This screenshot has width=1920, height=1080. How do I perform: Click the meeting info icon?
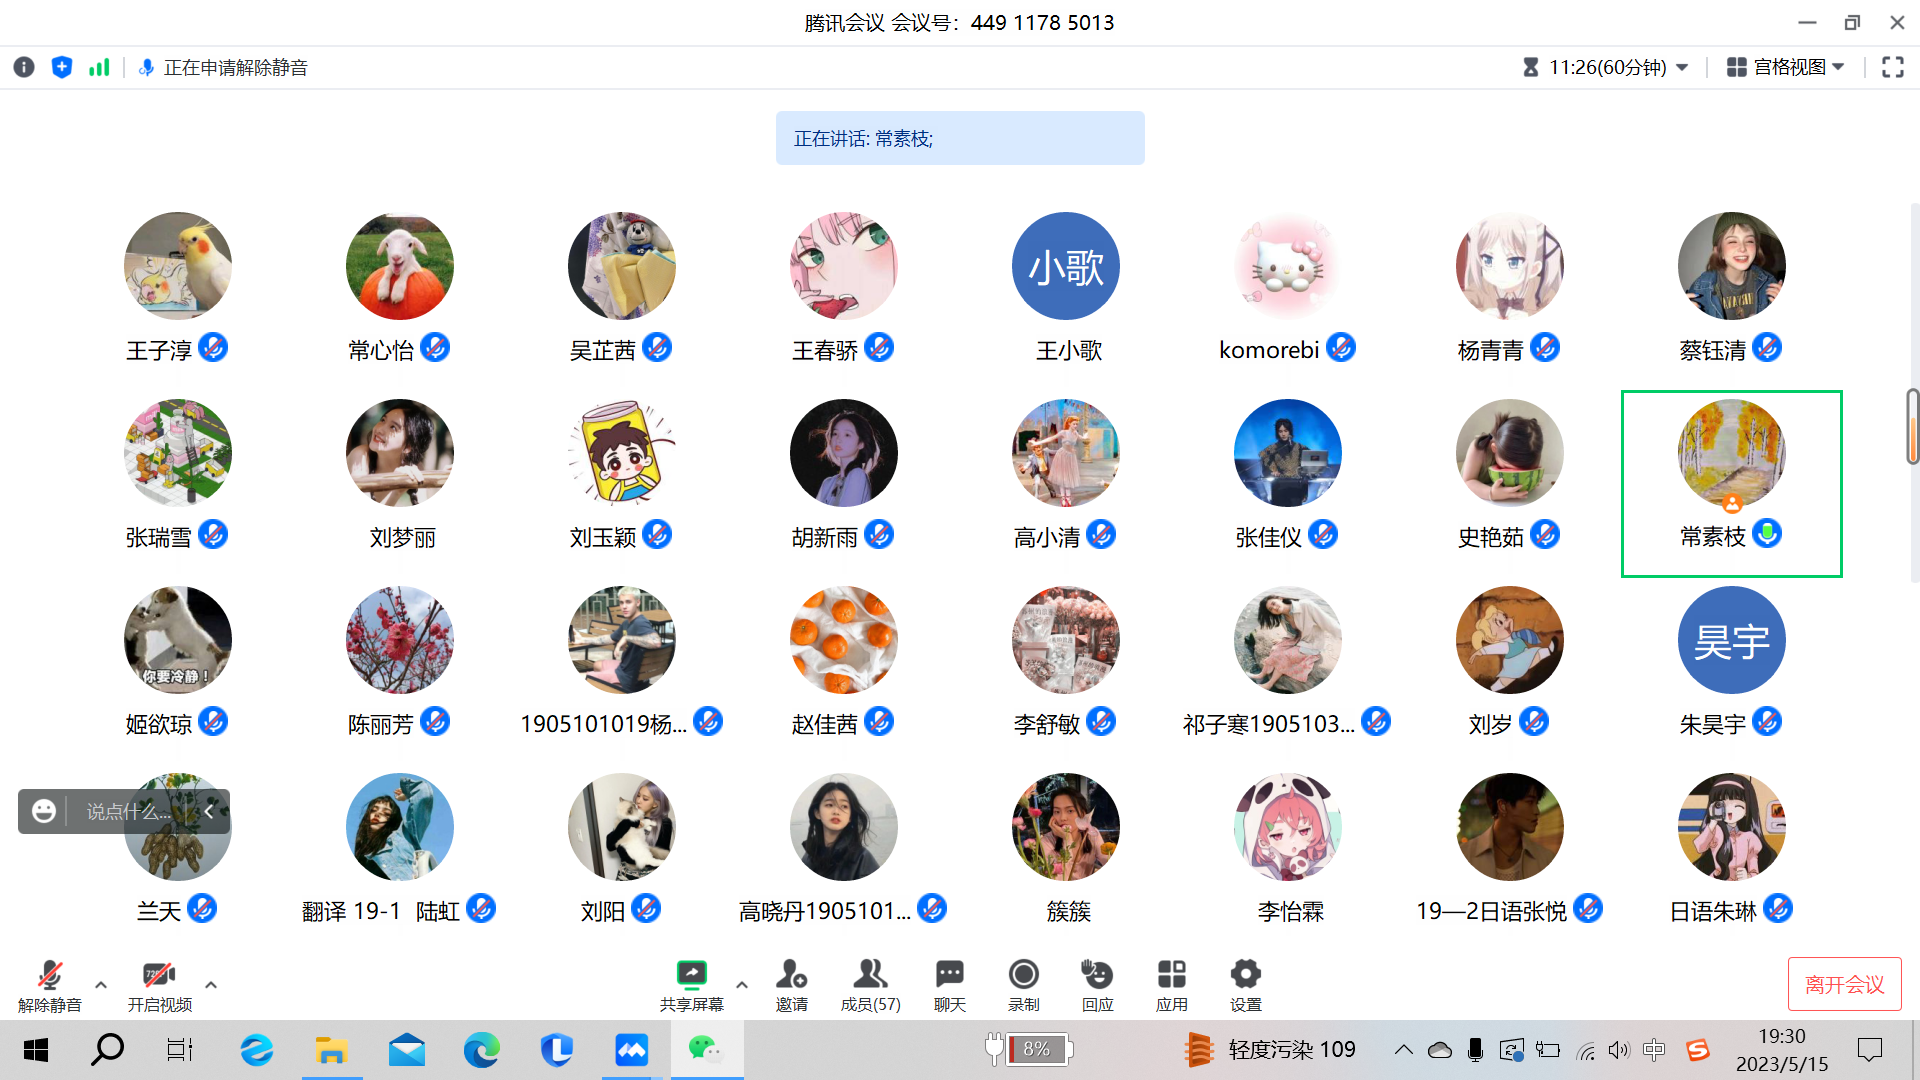tap(24, 67)
